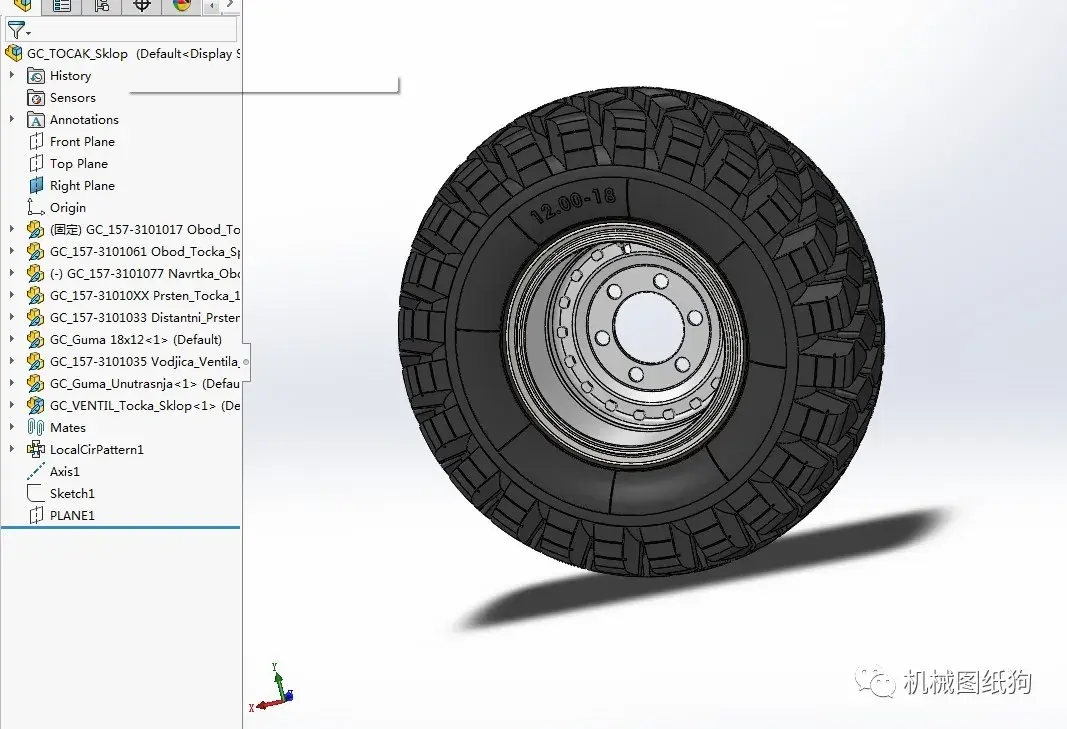This screenshot has height=729, width=1067.
Task: Select the GC_TOCAK_Sklop assembly root
Action: point(77,54)
